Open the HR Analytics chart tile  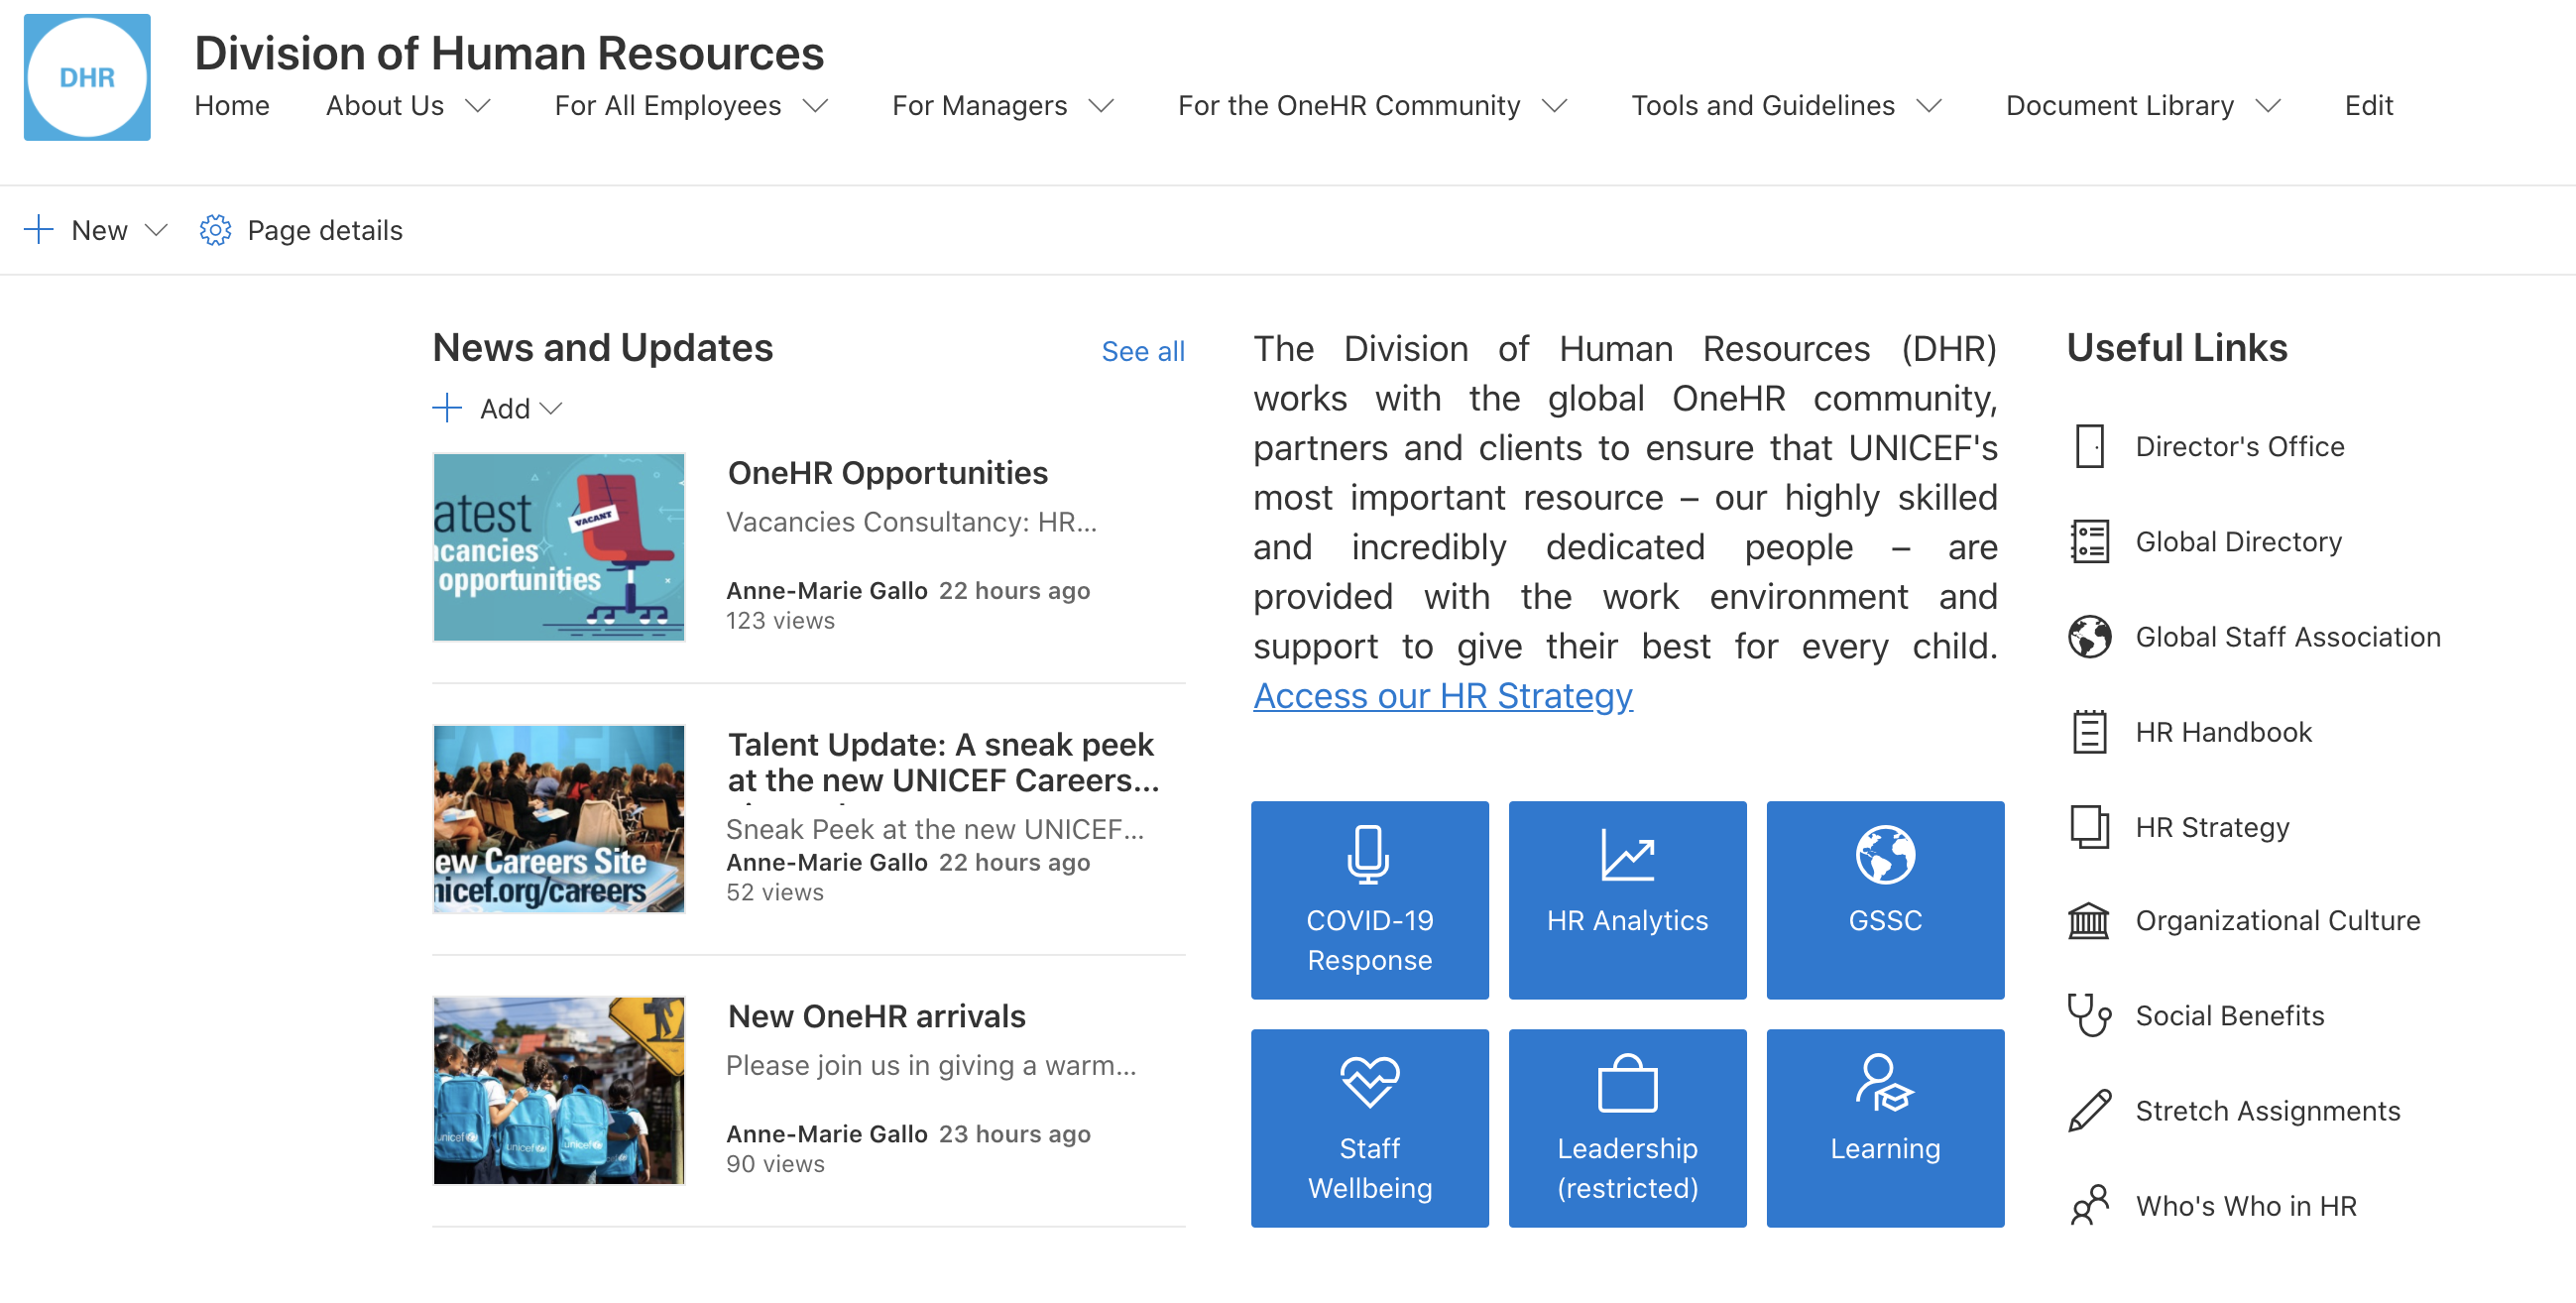point(1626,899)
